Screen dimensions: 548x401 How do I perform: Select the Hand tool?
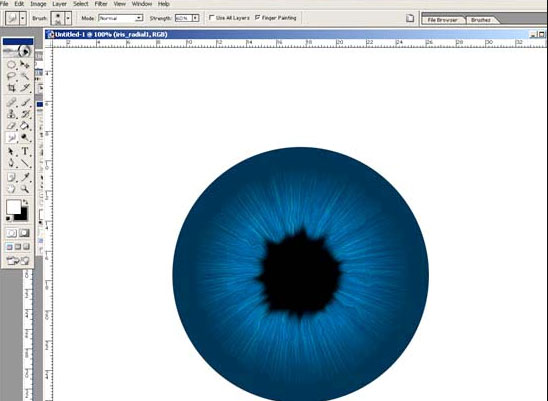11,189
